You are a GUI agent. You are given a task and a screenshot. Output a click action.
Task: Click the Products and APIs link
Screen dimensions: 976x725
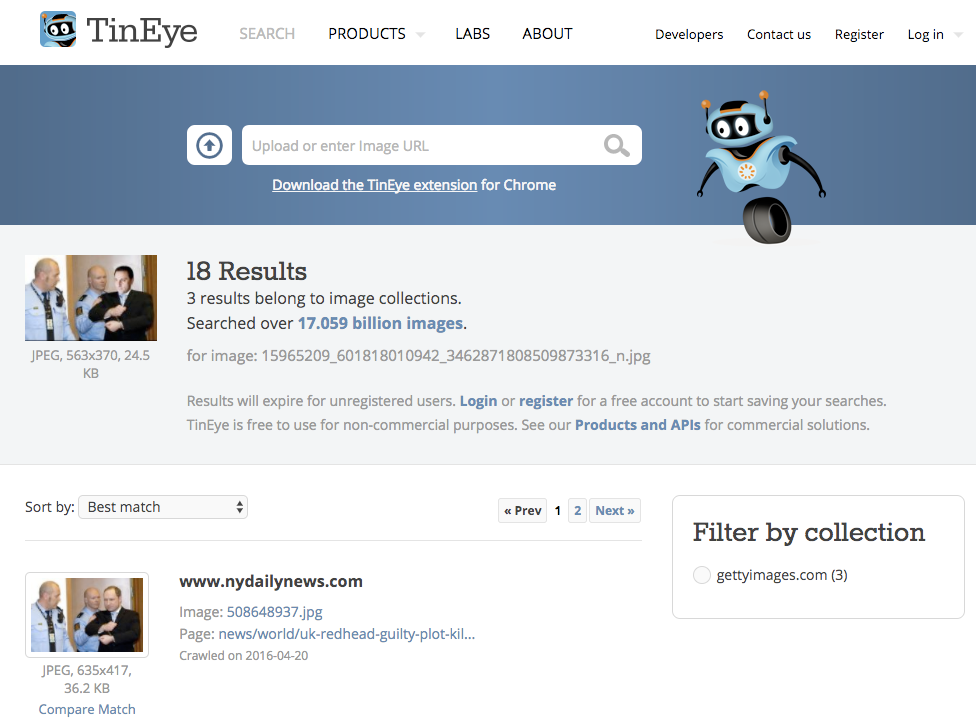point(637,425)
